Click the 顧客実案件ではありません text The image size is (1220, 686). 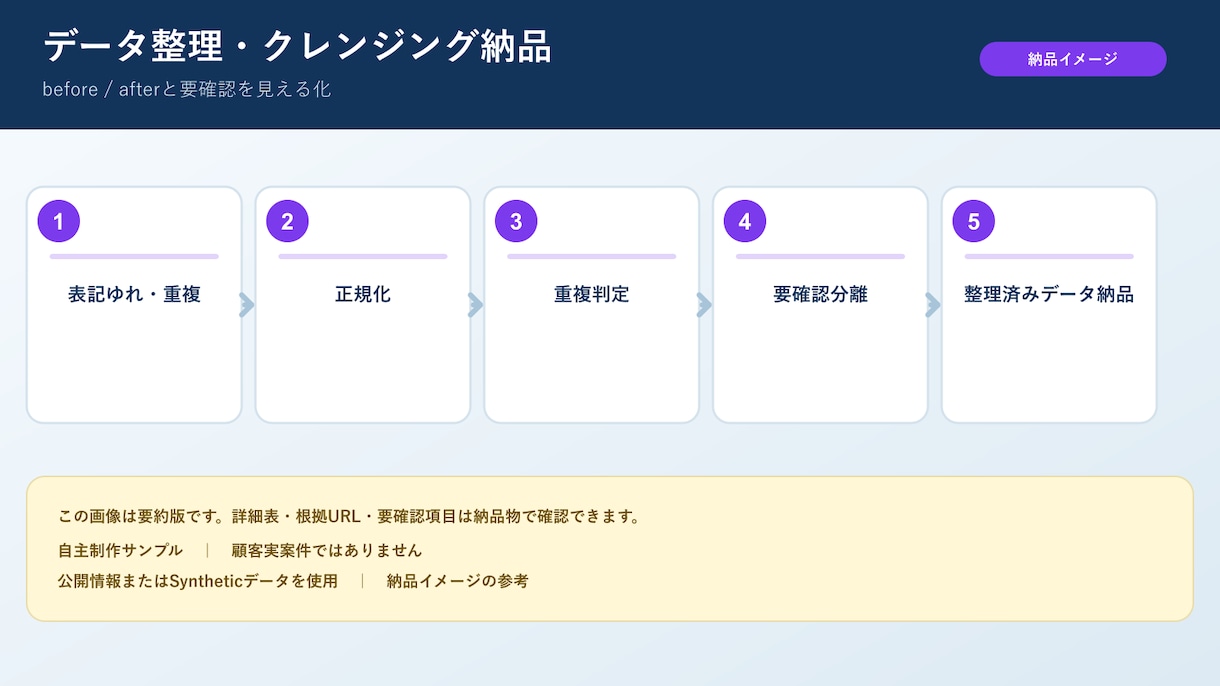coord(327,550)
